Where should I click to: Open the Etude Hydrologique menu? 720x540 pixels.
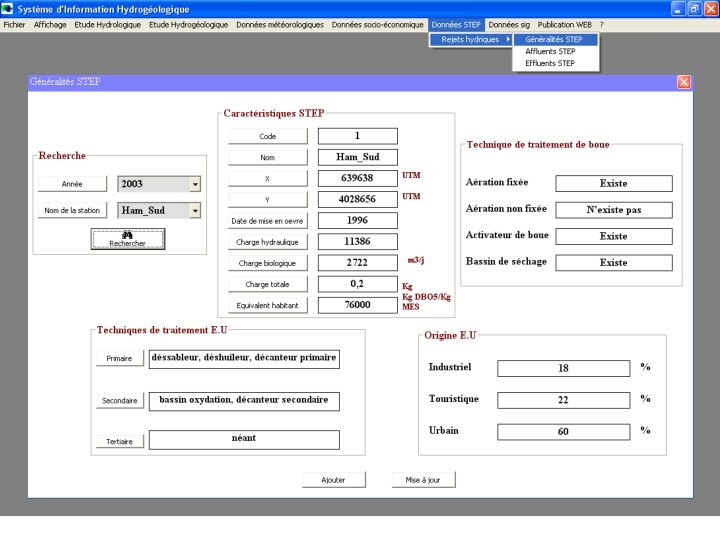click(x=107, y=25)
